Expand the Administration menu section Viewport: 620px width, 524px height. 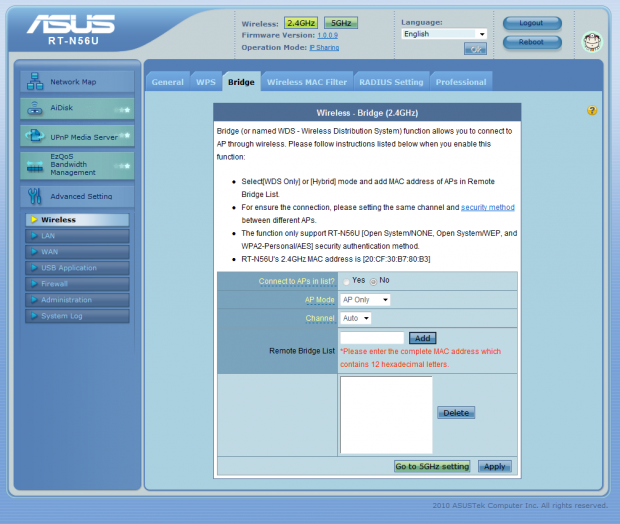pos(78,300)
